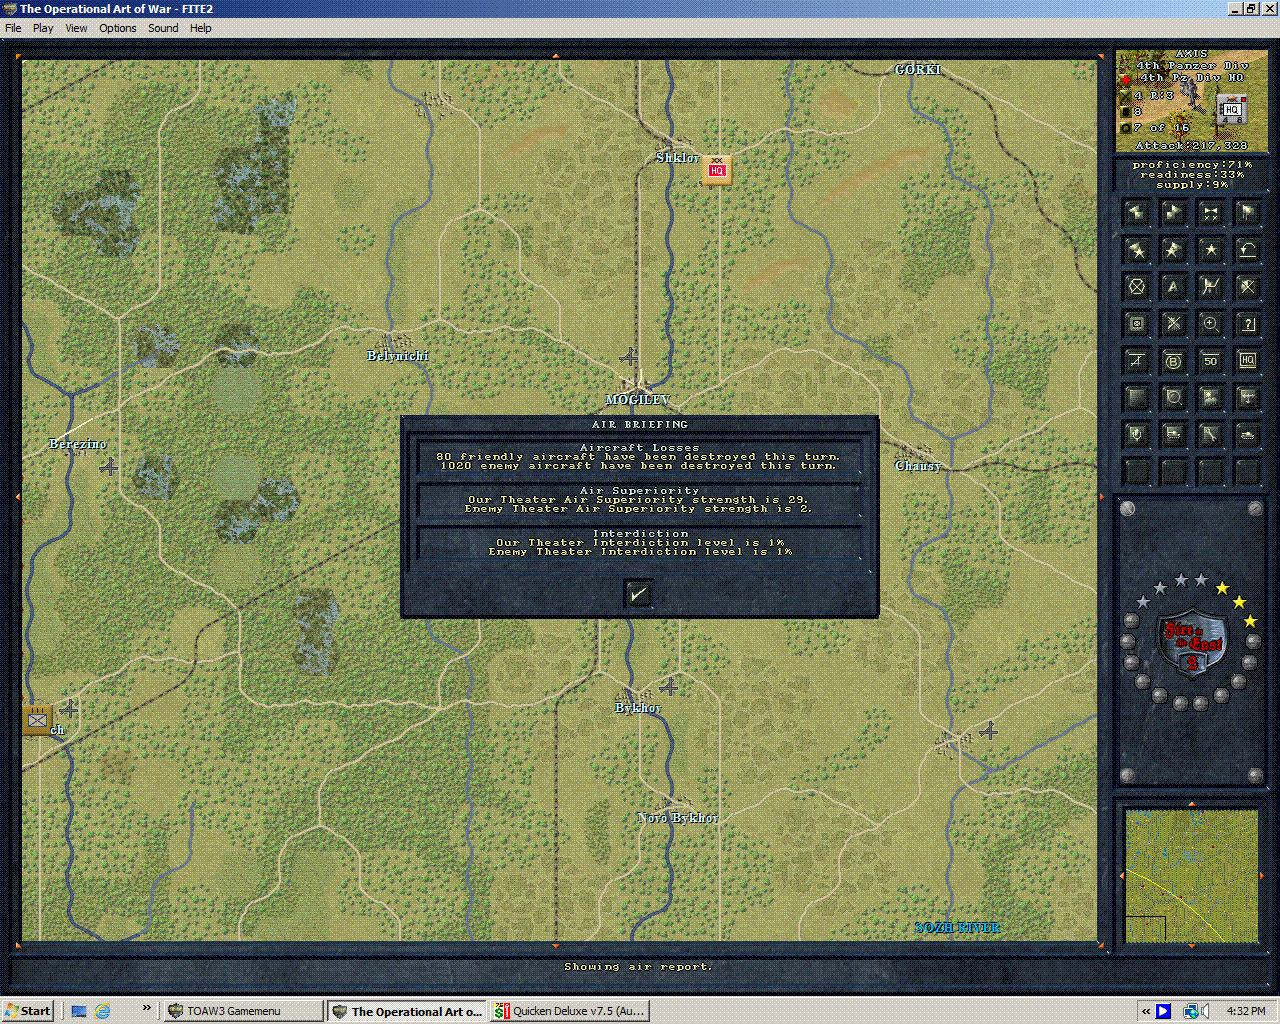Click the undo curved-arrow button
Screen dimensions: 1280x1024
pyautogui.click(x=1247, y=249)
